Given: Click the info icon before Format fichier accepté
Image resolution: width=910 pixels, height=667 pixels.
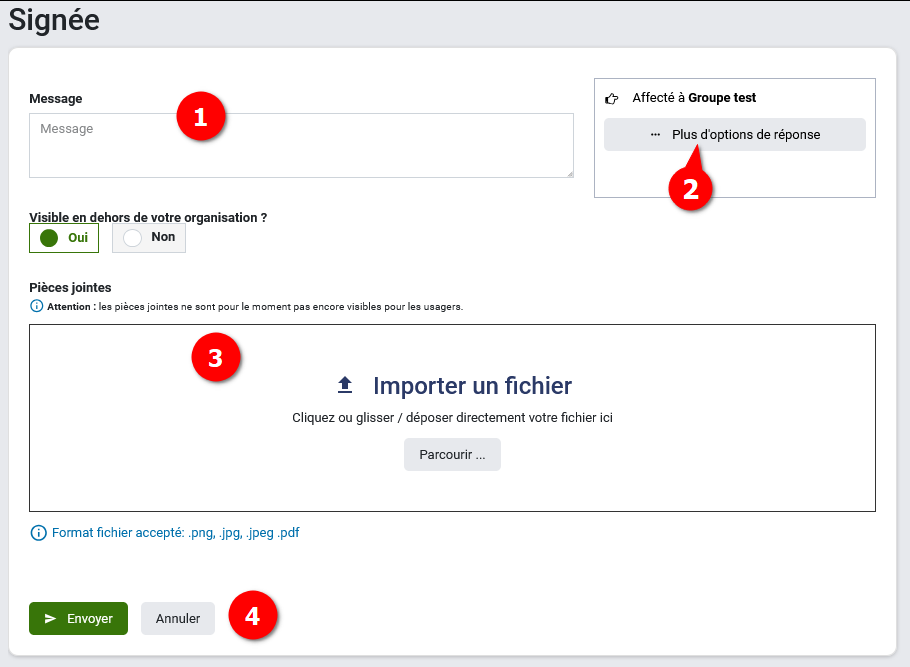Looking at the screenshot, I should point(38,533).
